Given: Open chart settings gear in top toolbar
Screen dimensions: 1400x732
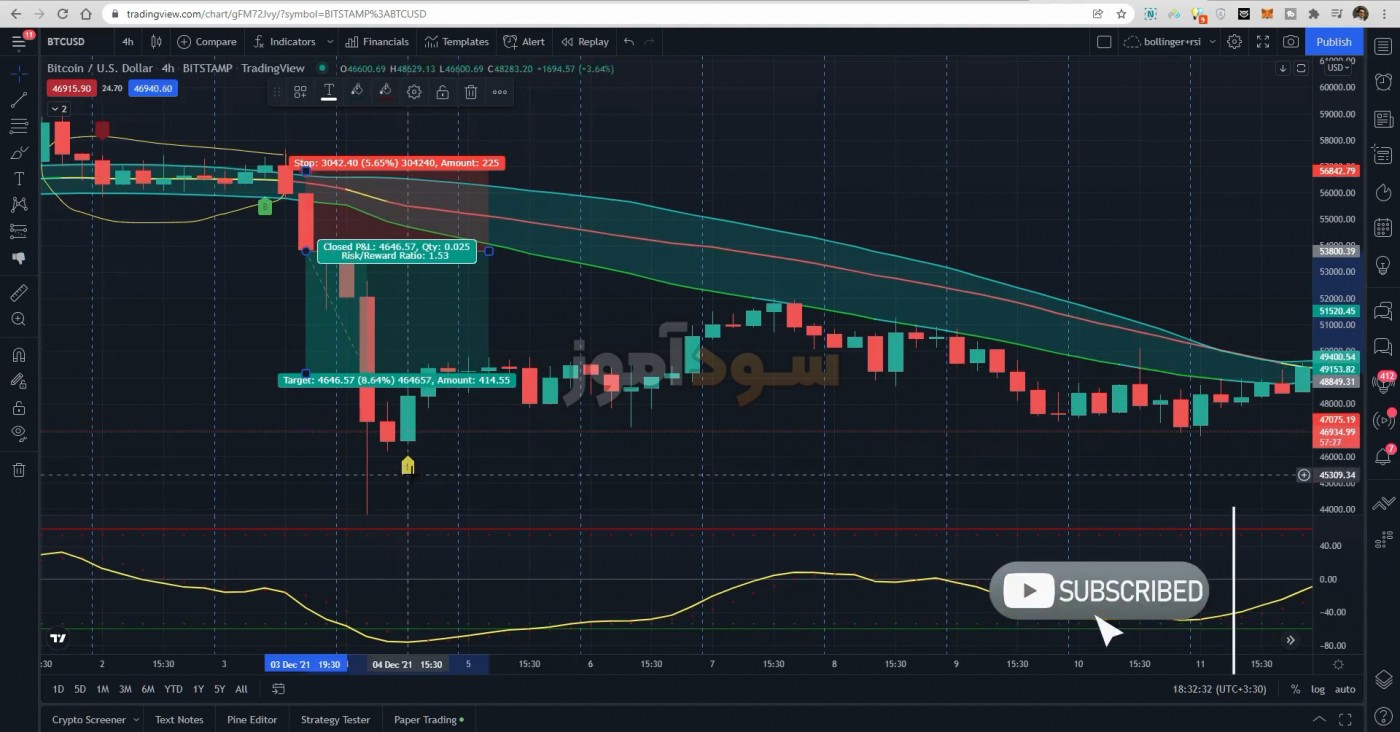Looking at the screenshot, I should pyautogui.click(x=1235, y=42).
